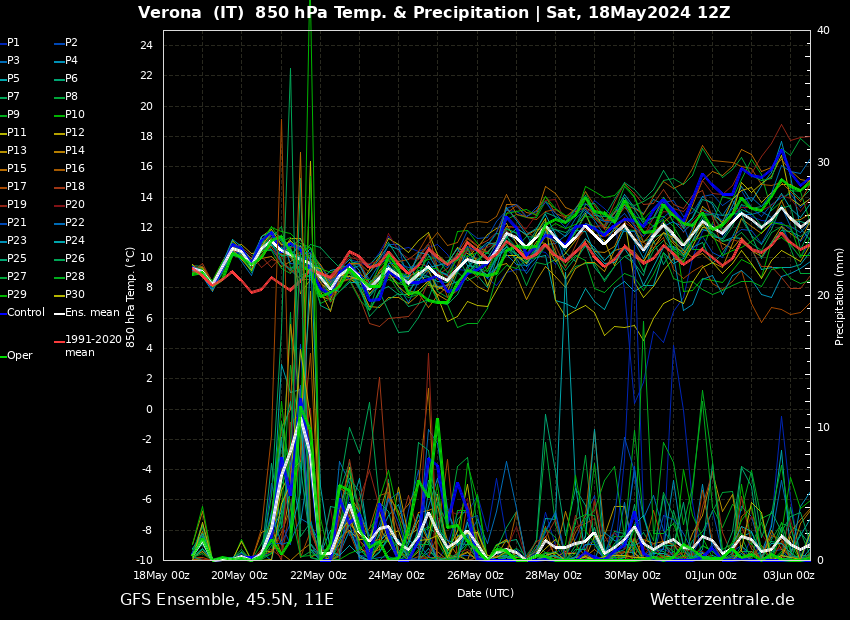Screen dimensions: 850x620
Task: Select the P9 legend entry
Action: [x=10, y=114]
